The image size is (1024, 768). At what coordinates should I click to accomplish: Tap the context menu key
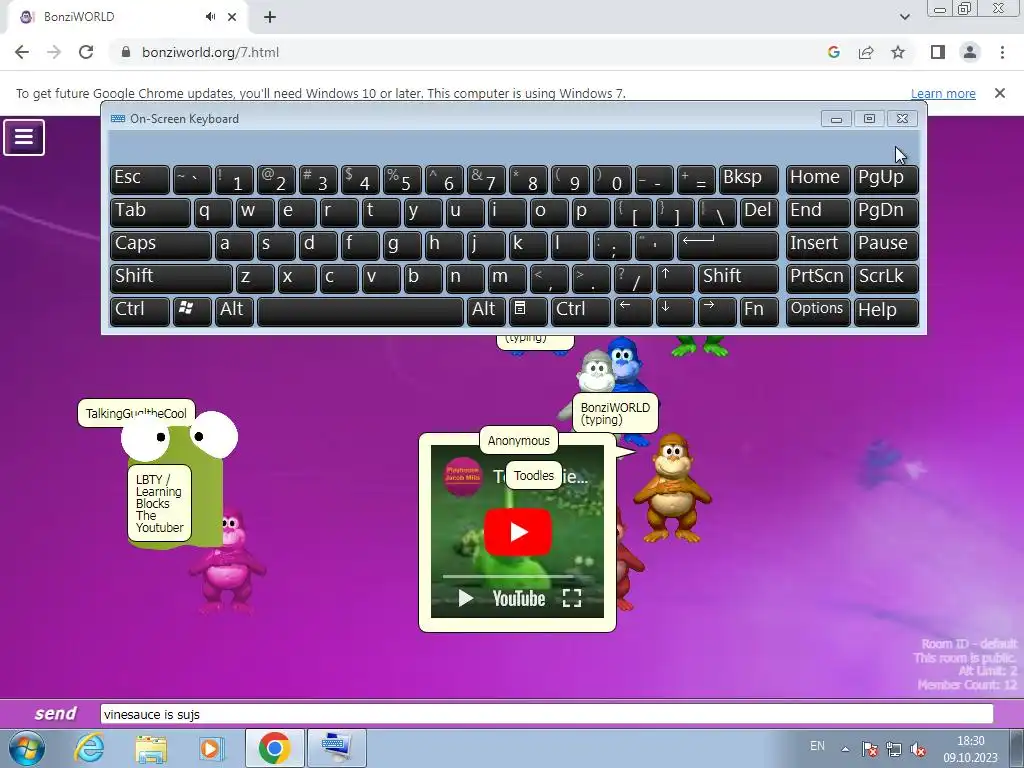pos(528,310)
